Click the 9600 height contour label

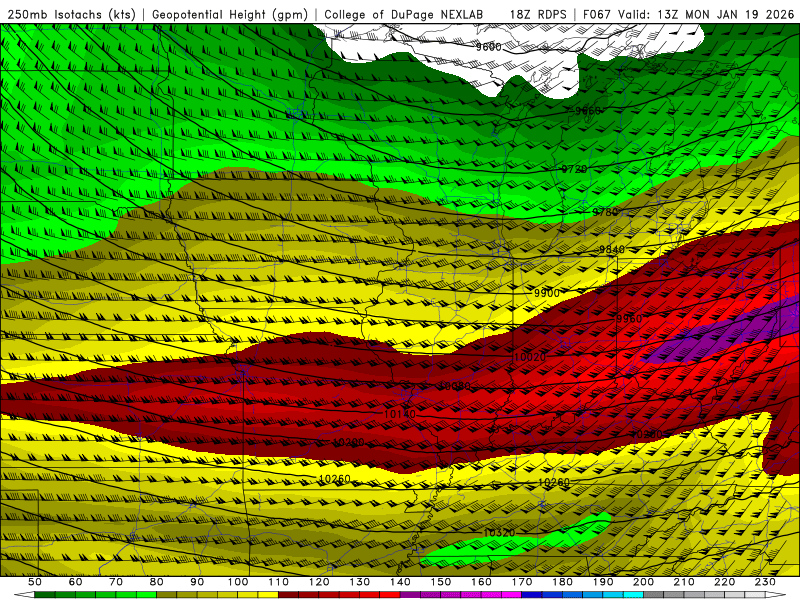coord(488,47)
